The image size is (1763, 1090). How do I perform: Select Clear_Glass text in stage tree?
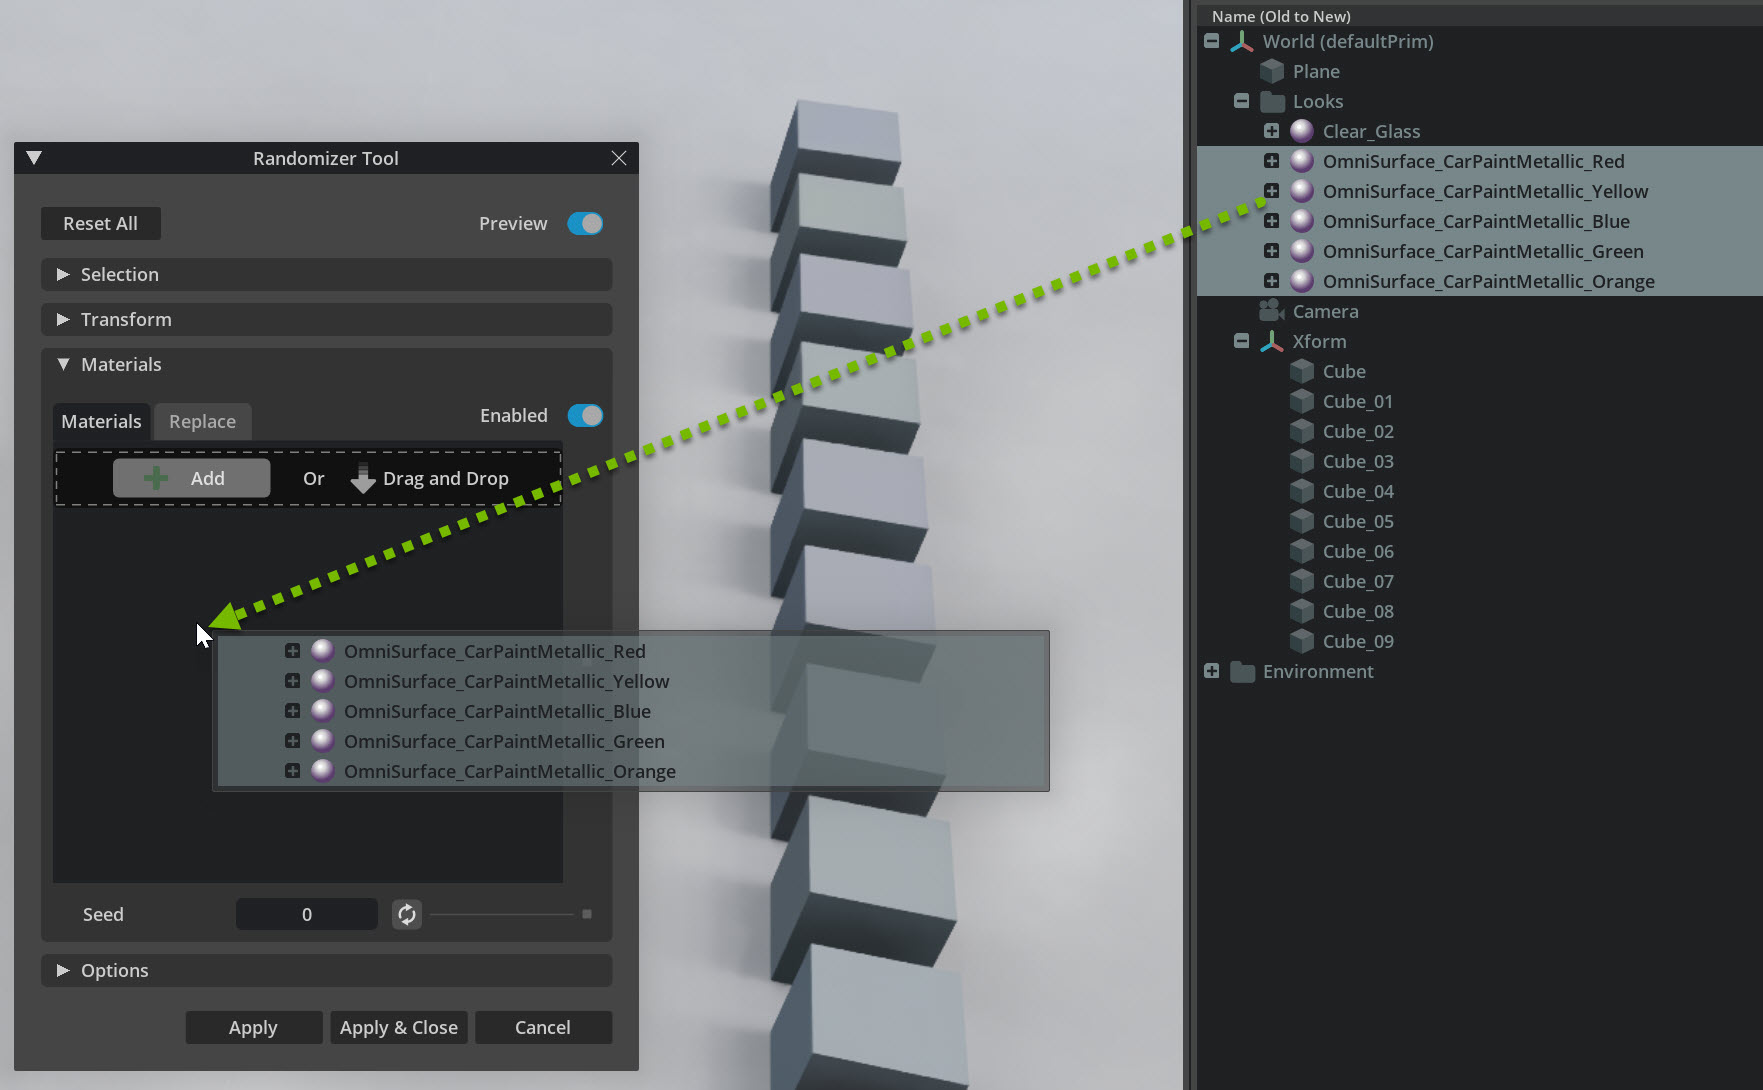1371,132
